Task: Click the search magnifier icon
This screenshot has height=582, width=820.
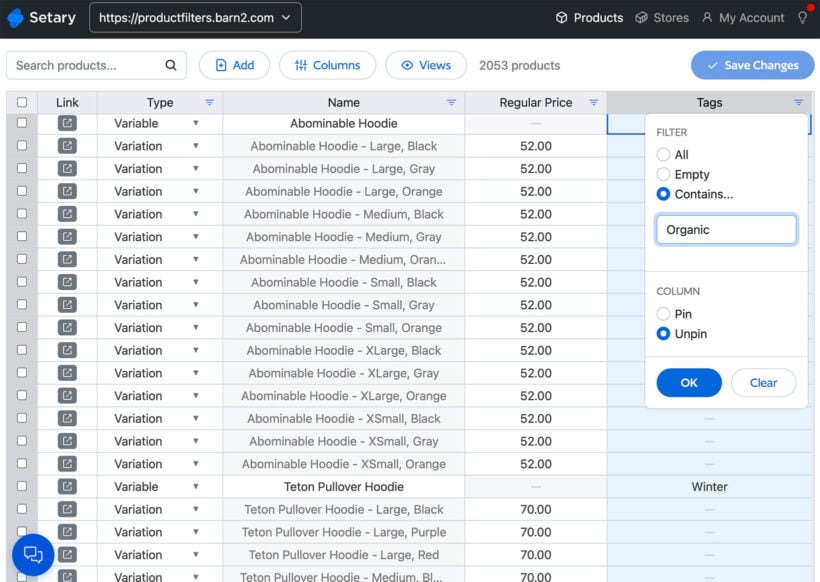Action: [x=170, y=66]
